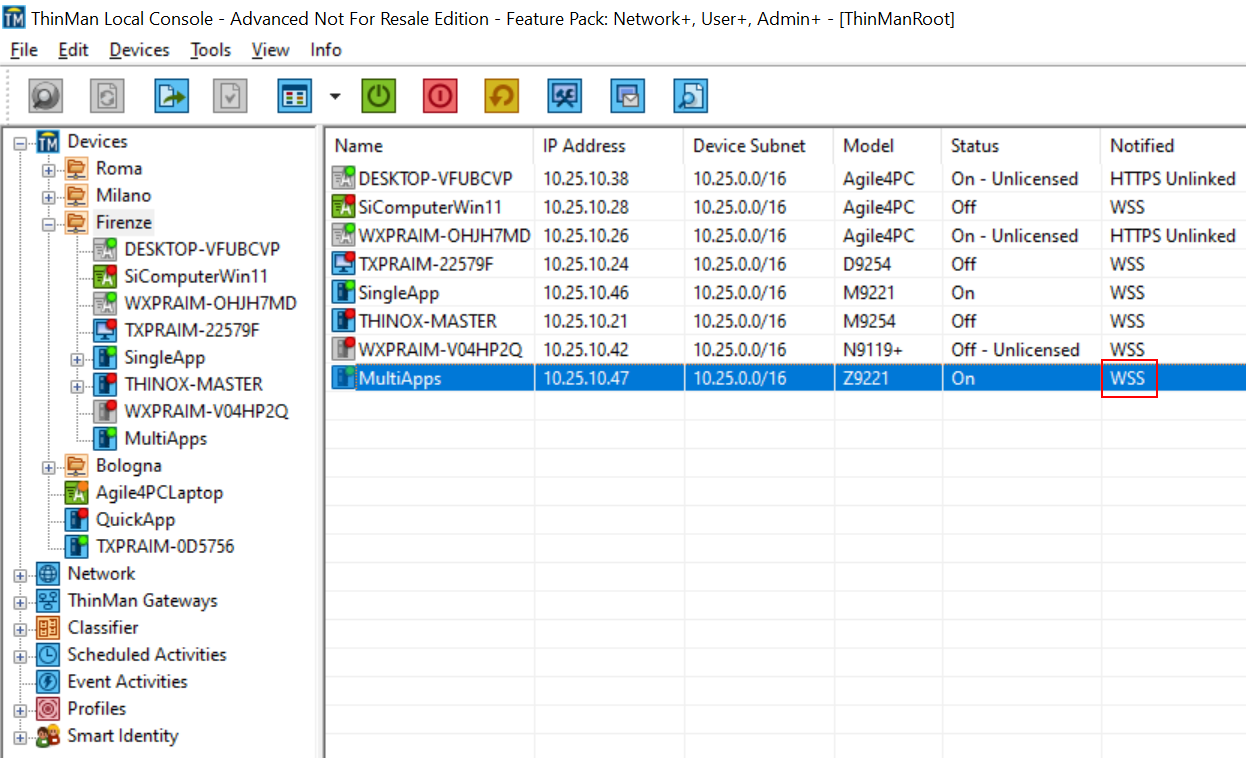The width and height of the screenshot is (1246, 758).
Task: Click the WXPRAIM-OHJH7MD row icon in list
Action: pyautogui.click(x=344, y=235)
